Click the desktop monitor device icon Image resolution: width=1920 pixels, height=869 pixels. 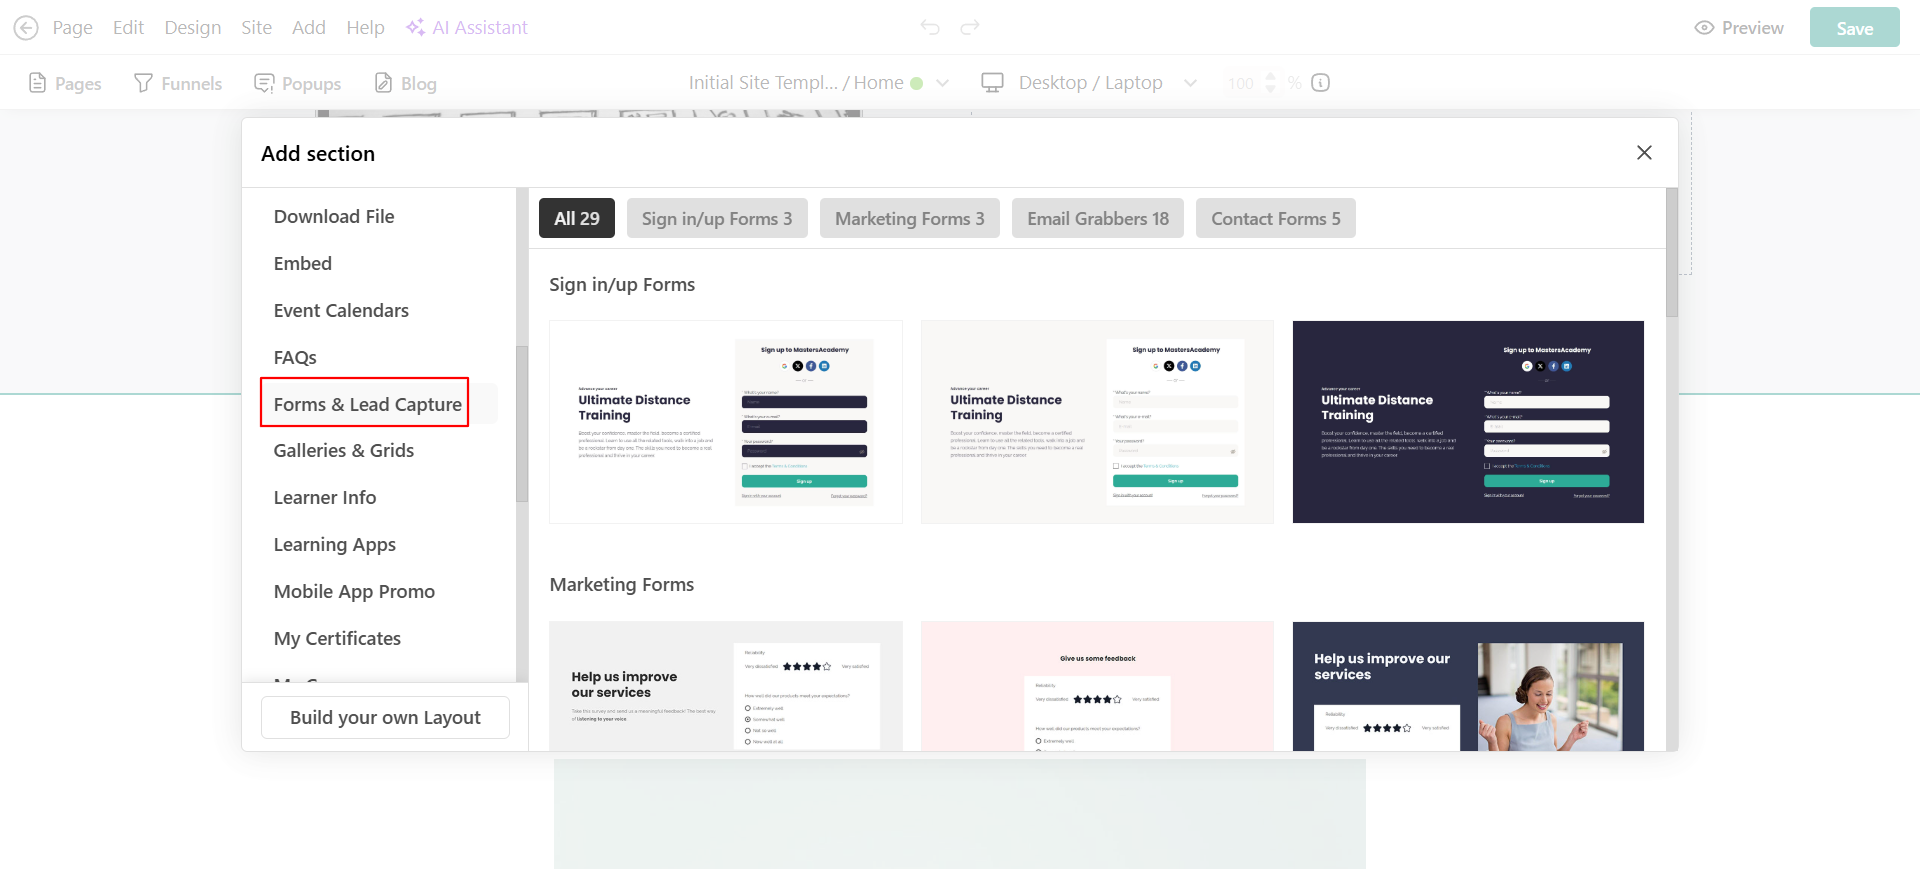point(992,83)
